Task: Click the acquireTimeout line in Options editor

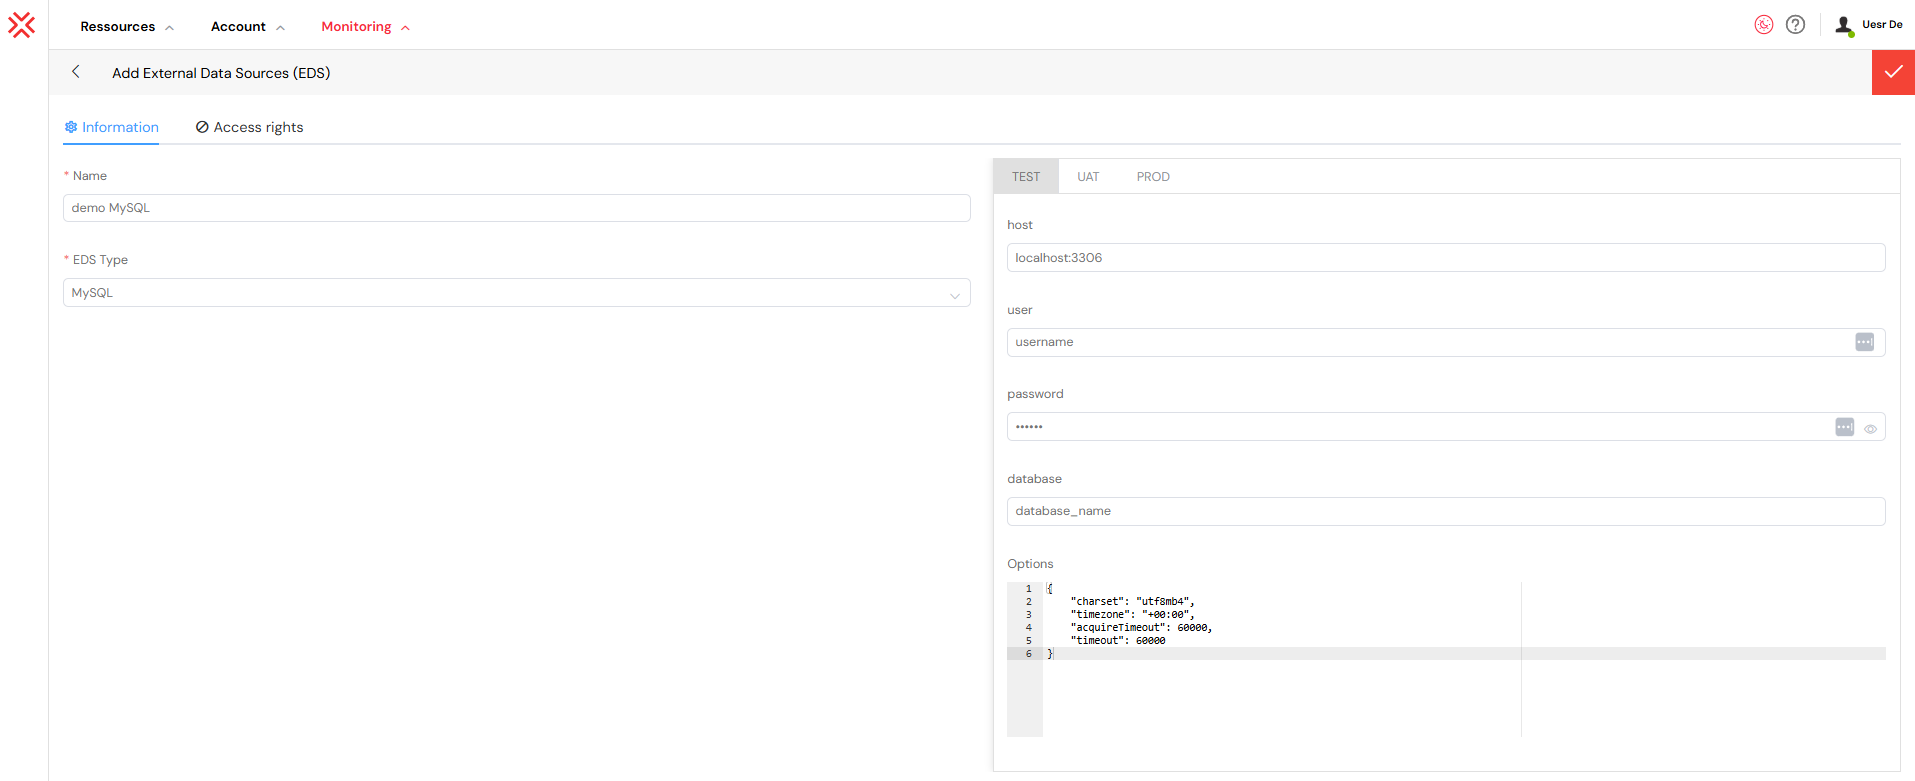Action: [1141, 628]
